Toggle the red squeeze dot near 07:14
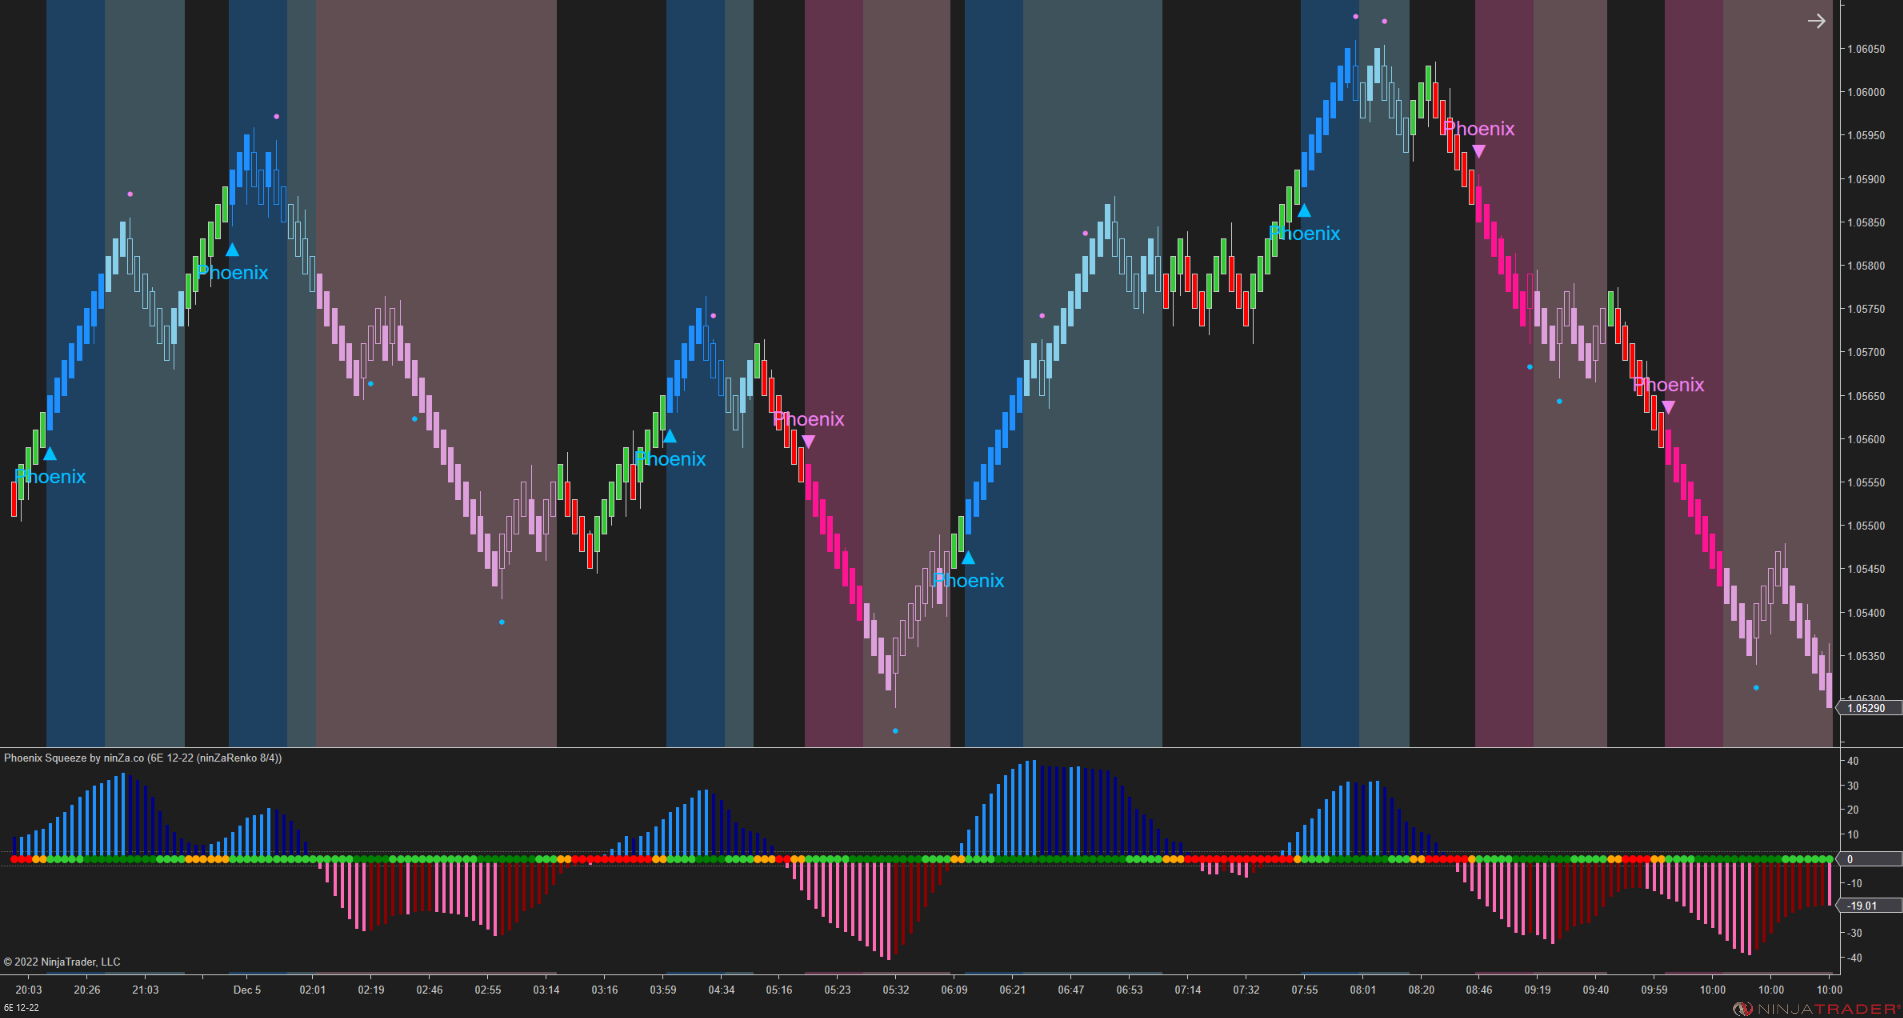 (x=1190, y=858)
